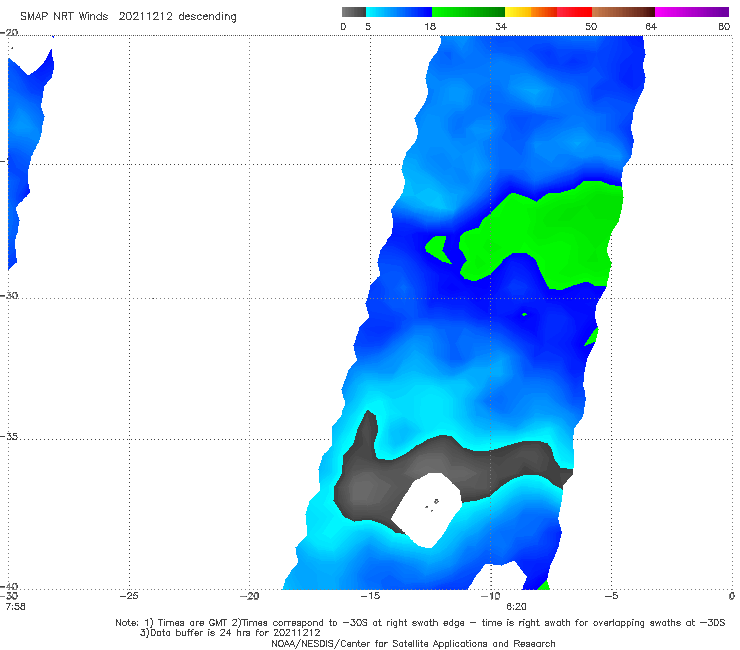
Task: Click the blue 5-18 segment of color bar
Action: click(399, 12)
